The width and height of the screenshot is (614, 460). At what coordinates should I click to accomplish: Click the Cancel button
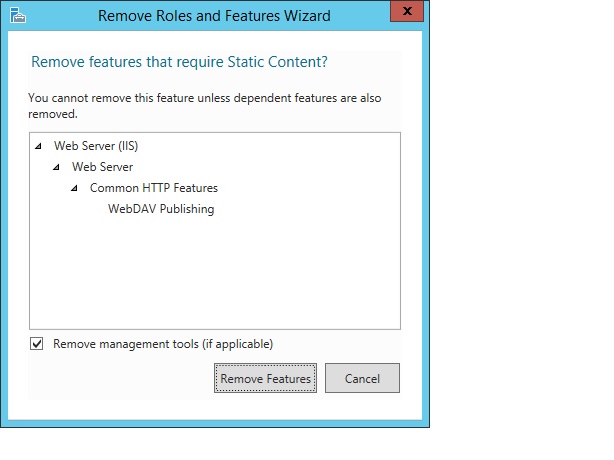362,378
